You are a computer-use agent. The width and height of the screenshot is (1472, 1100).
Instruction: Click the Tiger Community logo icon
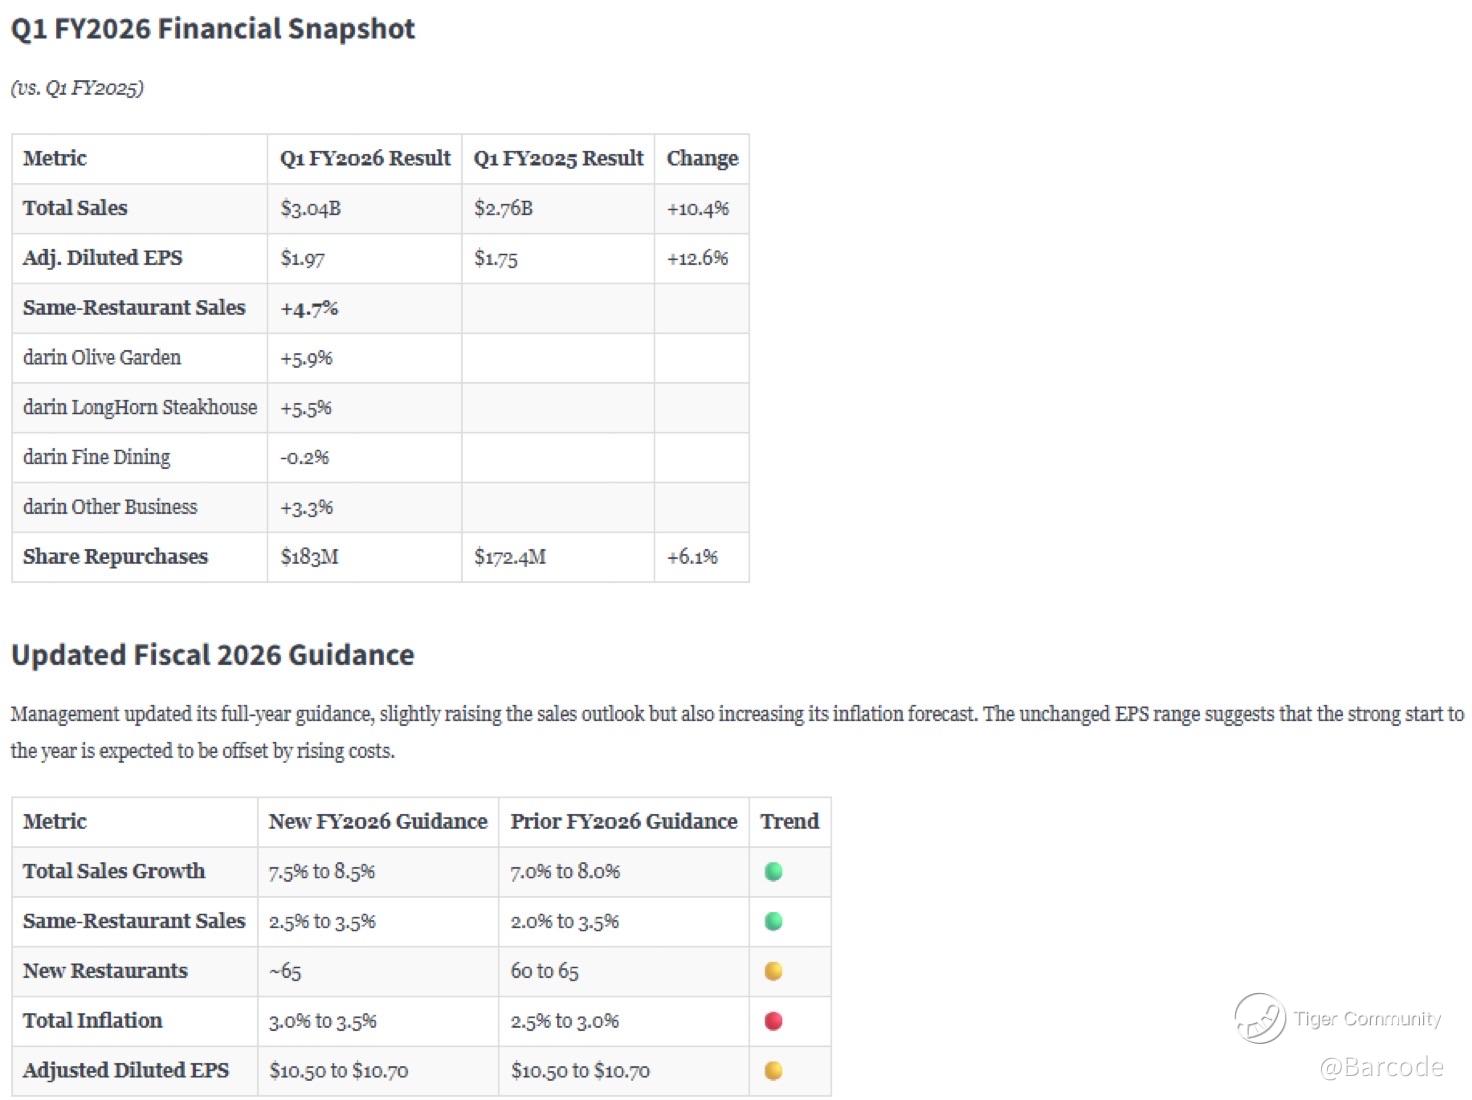1260,1018
